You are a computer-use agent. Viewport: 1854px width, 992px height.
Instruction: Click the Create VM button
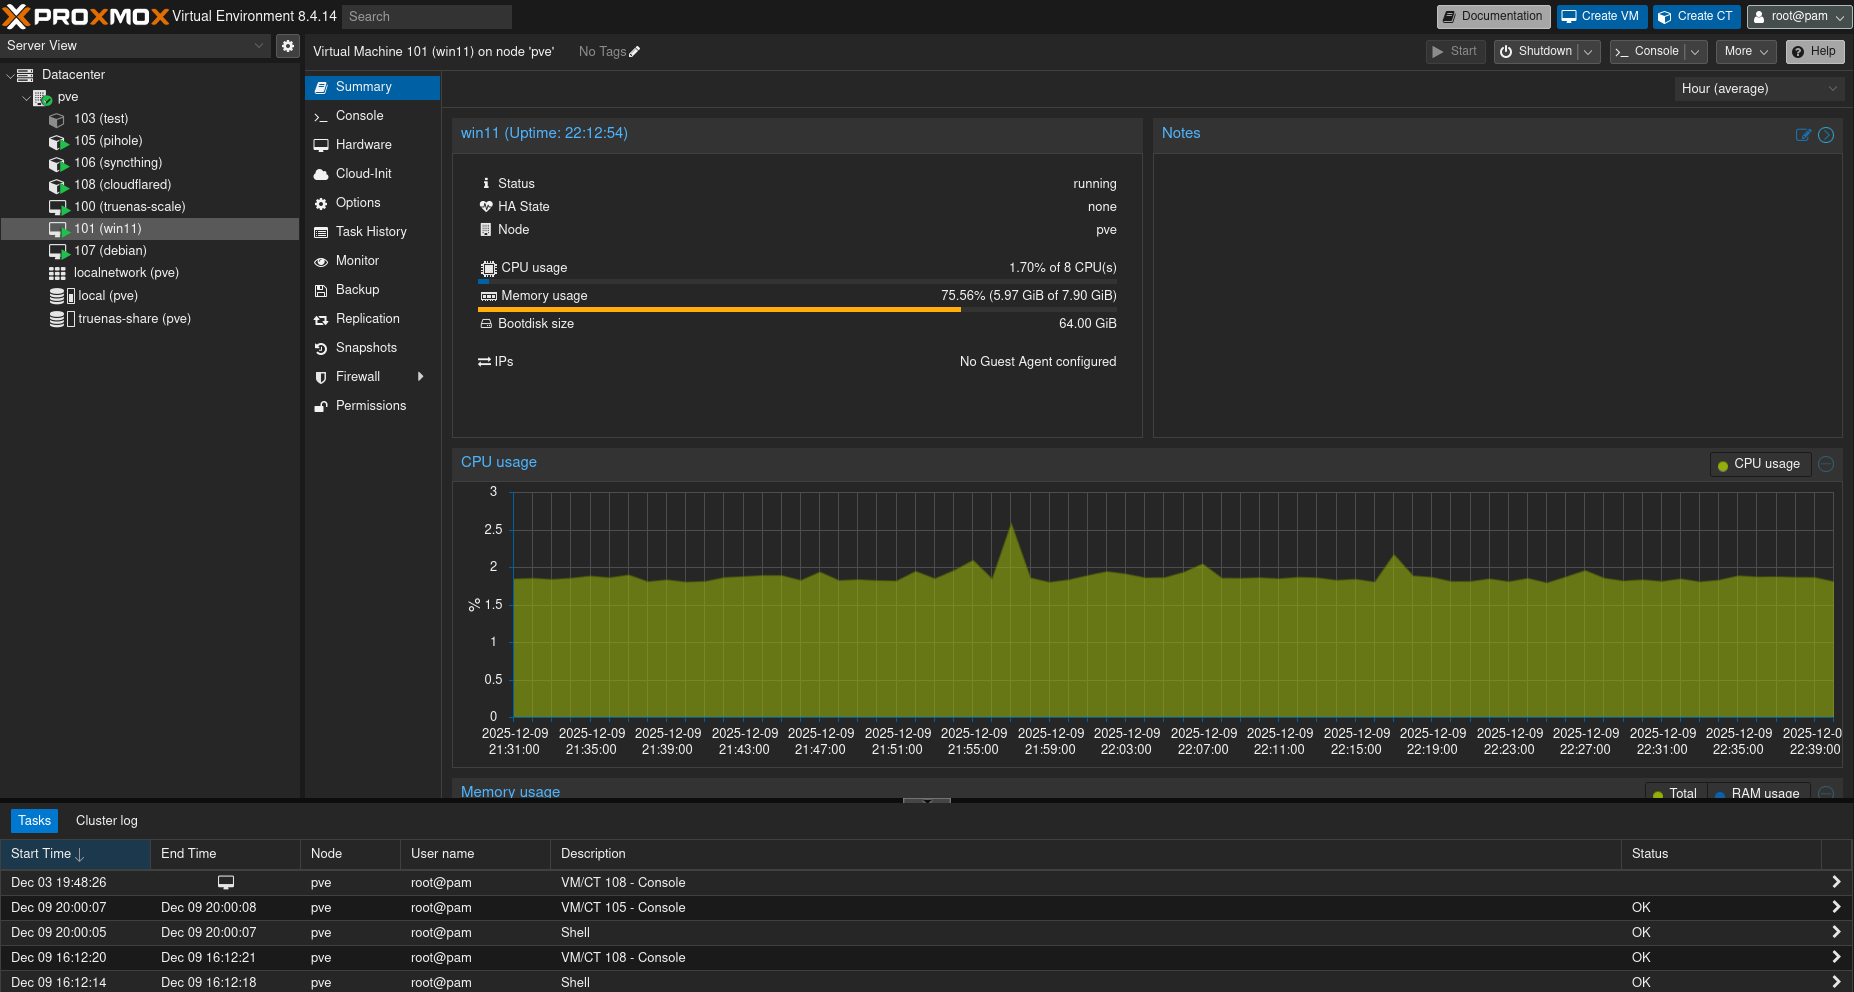[1601, 17]
